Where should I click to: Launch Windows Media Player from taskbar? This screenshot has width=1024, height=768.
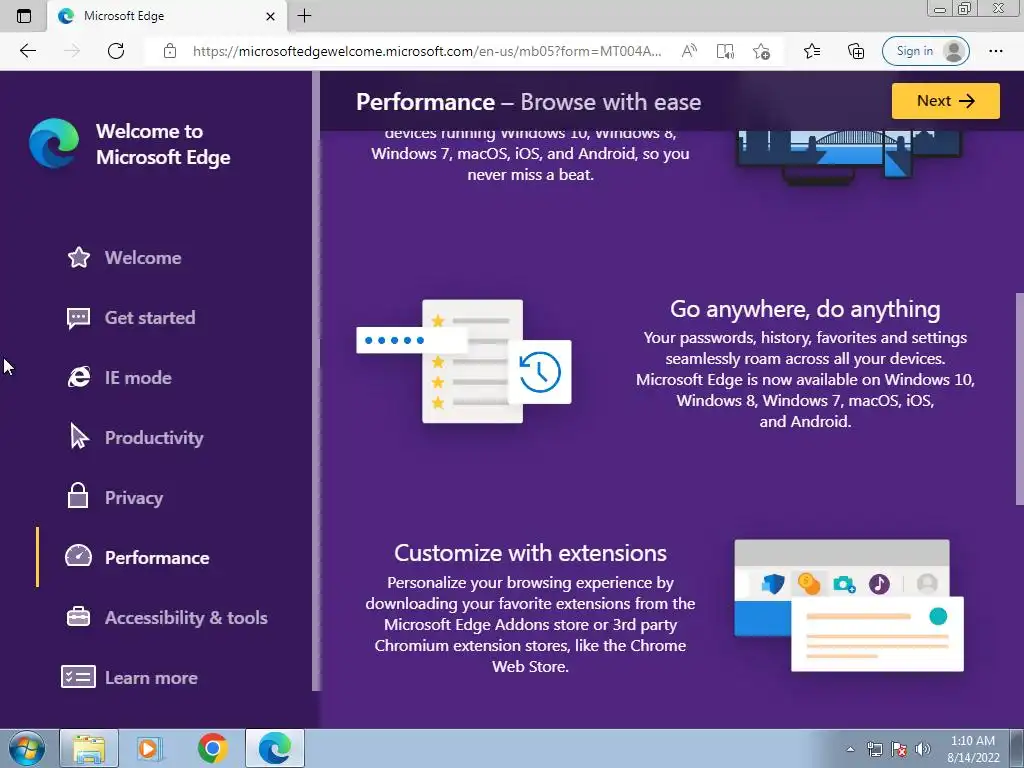pyautogui.click(x=150, y=748)
